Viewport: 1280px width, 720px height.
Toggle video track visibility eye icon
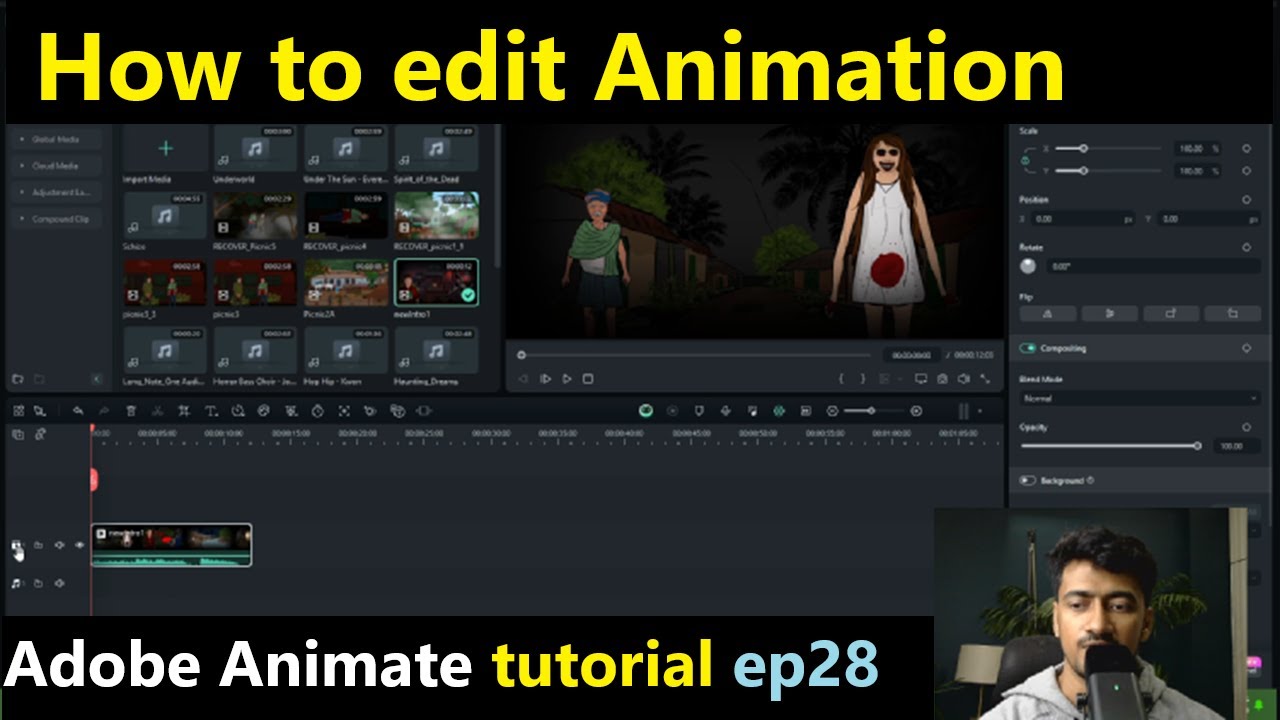(79, 545)
